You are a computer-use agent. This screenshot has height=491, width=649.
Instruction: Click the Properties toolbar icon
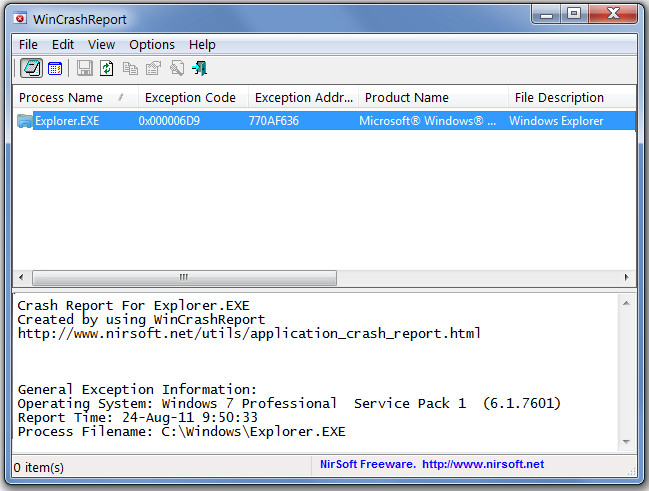(x=154, y=68)
